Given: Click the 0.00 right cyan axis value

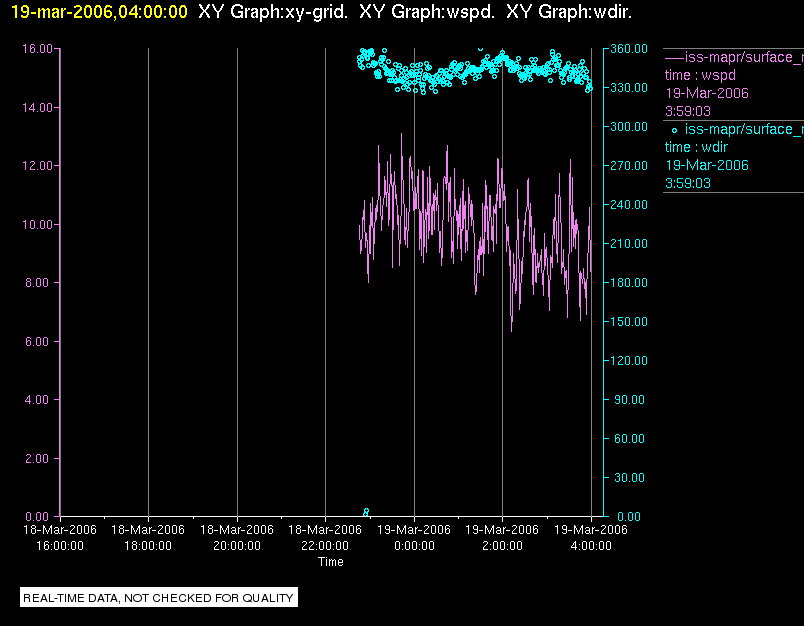Looking at the screenshot, I should coord(629,516).
